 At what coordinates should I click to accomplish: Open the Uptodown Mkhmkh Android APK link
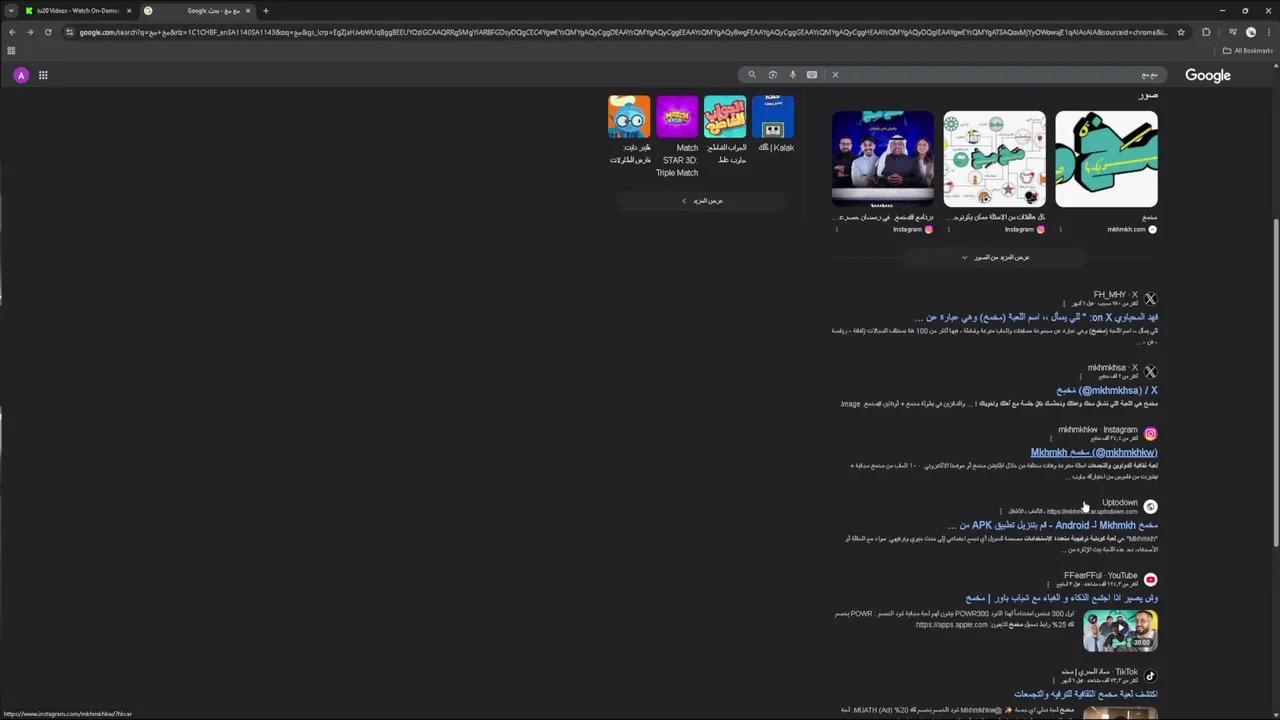pos(1053,525)
